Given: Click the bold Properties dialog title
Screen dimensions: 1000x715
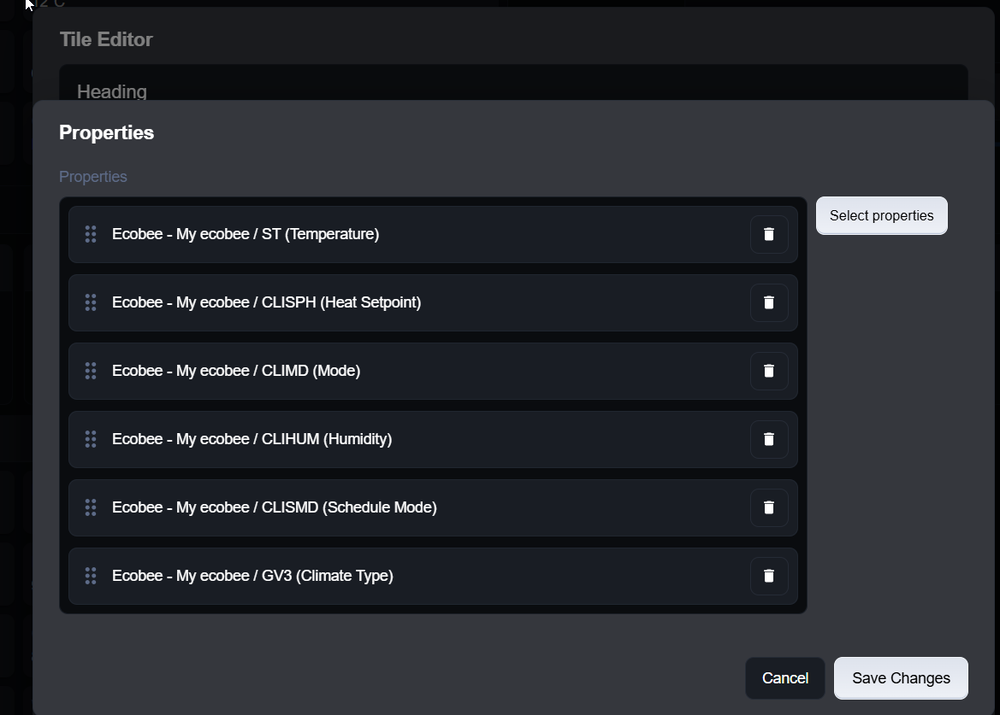Looking at the screenshot, I should pyautogui.click(x=107, y=133).
